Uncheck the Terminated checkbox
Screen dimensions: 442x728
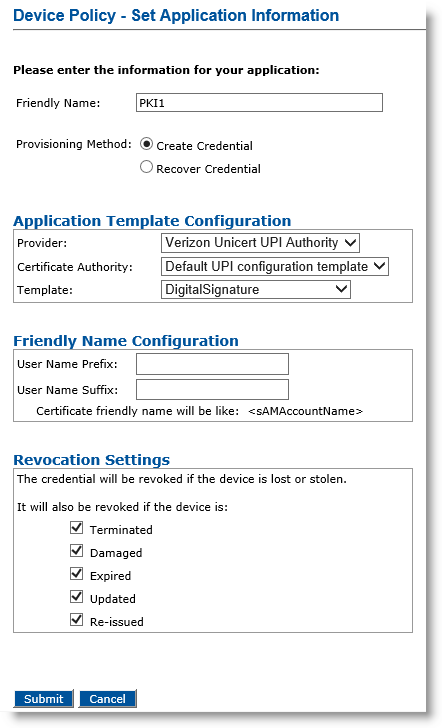77,528
